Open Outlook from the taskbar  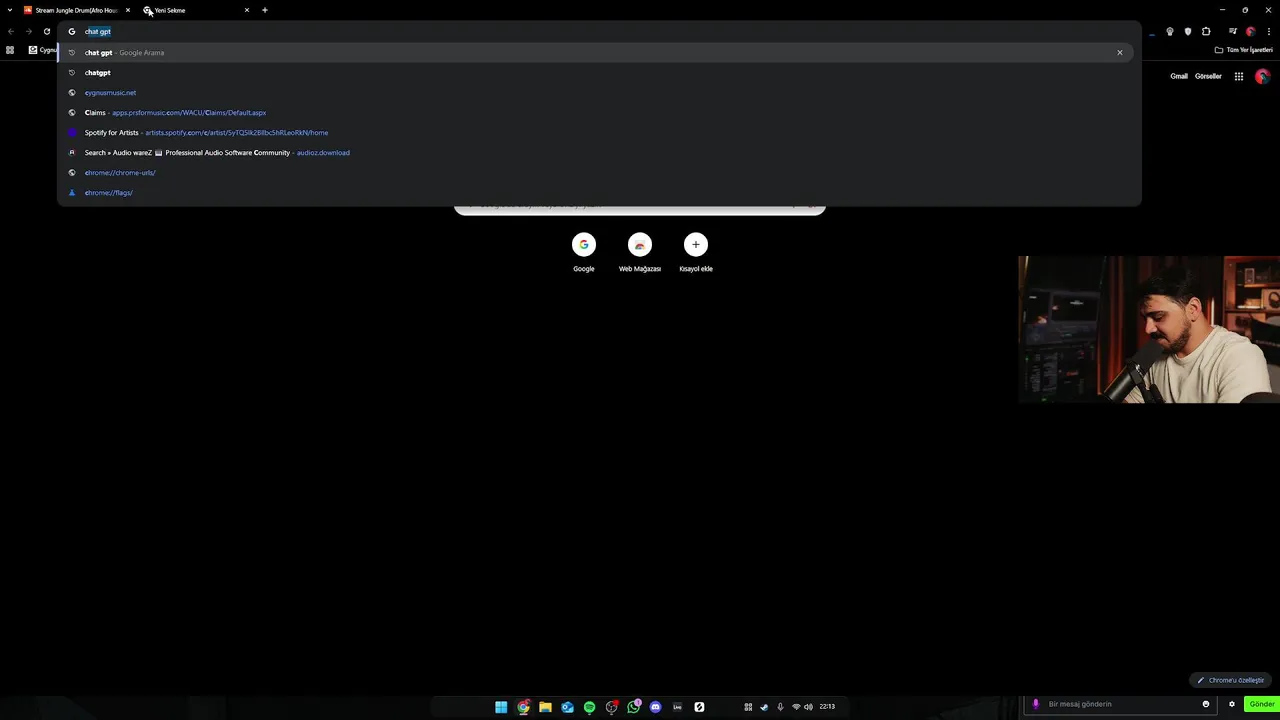pos(567,707)
